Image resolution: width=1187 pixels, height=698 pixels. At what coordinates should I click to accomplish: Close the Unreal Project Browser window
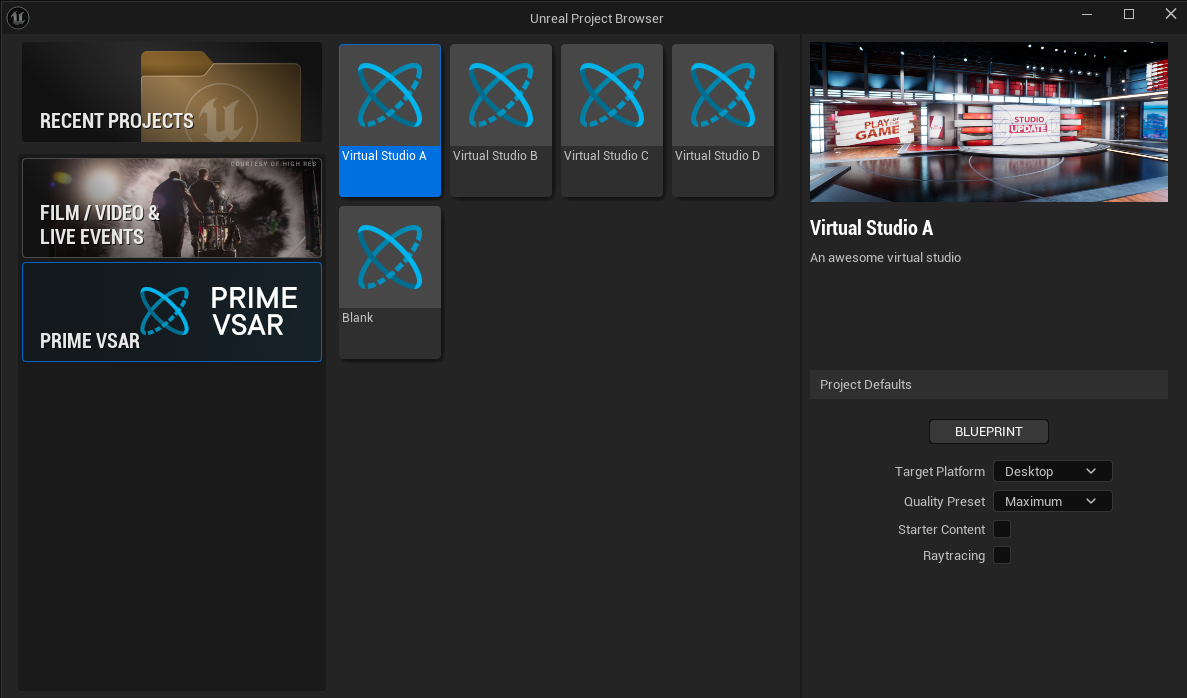pyautogui.click(x=1170, y=14)
